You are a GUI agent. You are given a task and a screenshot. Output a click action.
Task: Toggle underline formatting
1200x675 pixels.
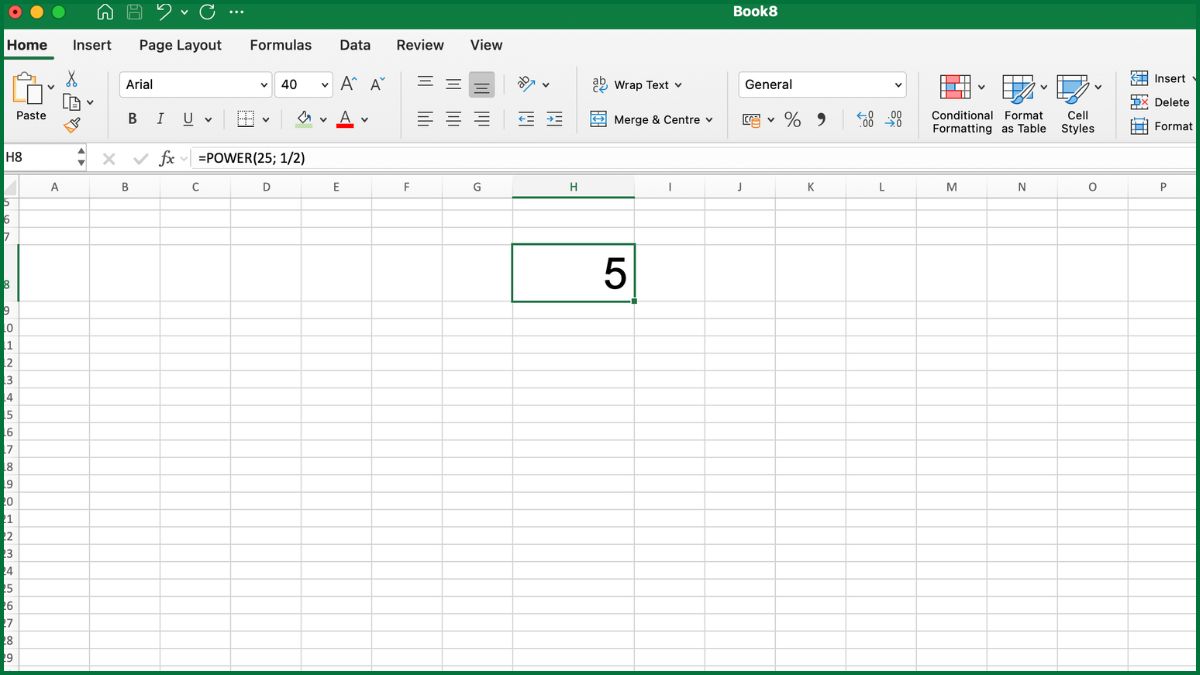point(186,118)
